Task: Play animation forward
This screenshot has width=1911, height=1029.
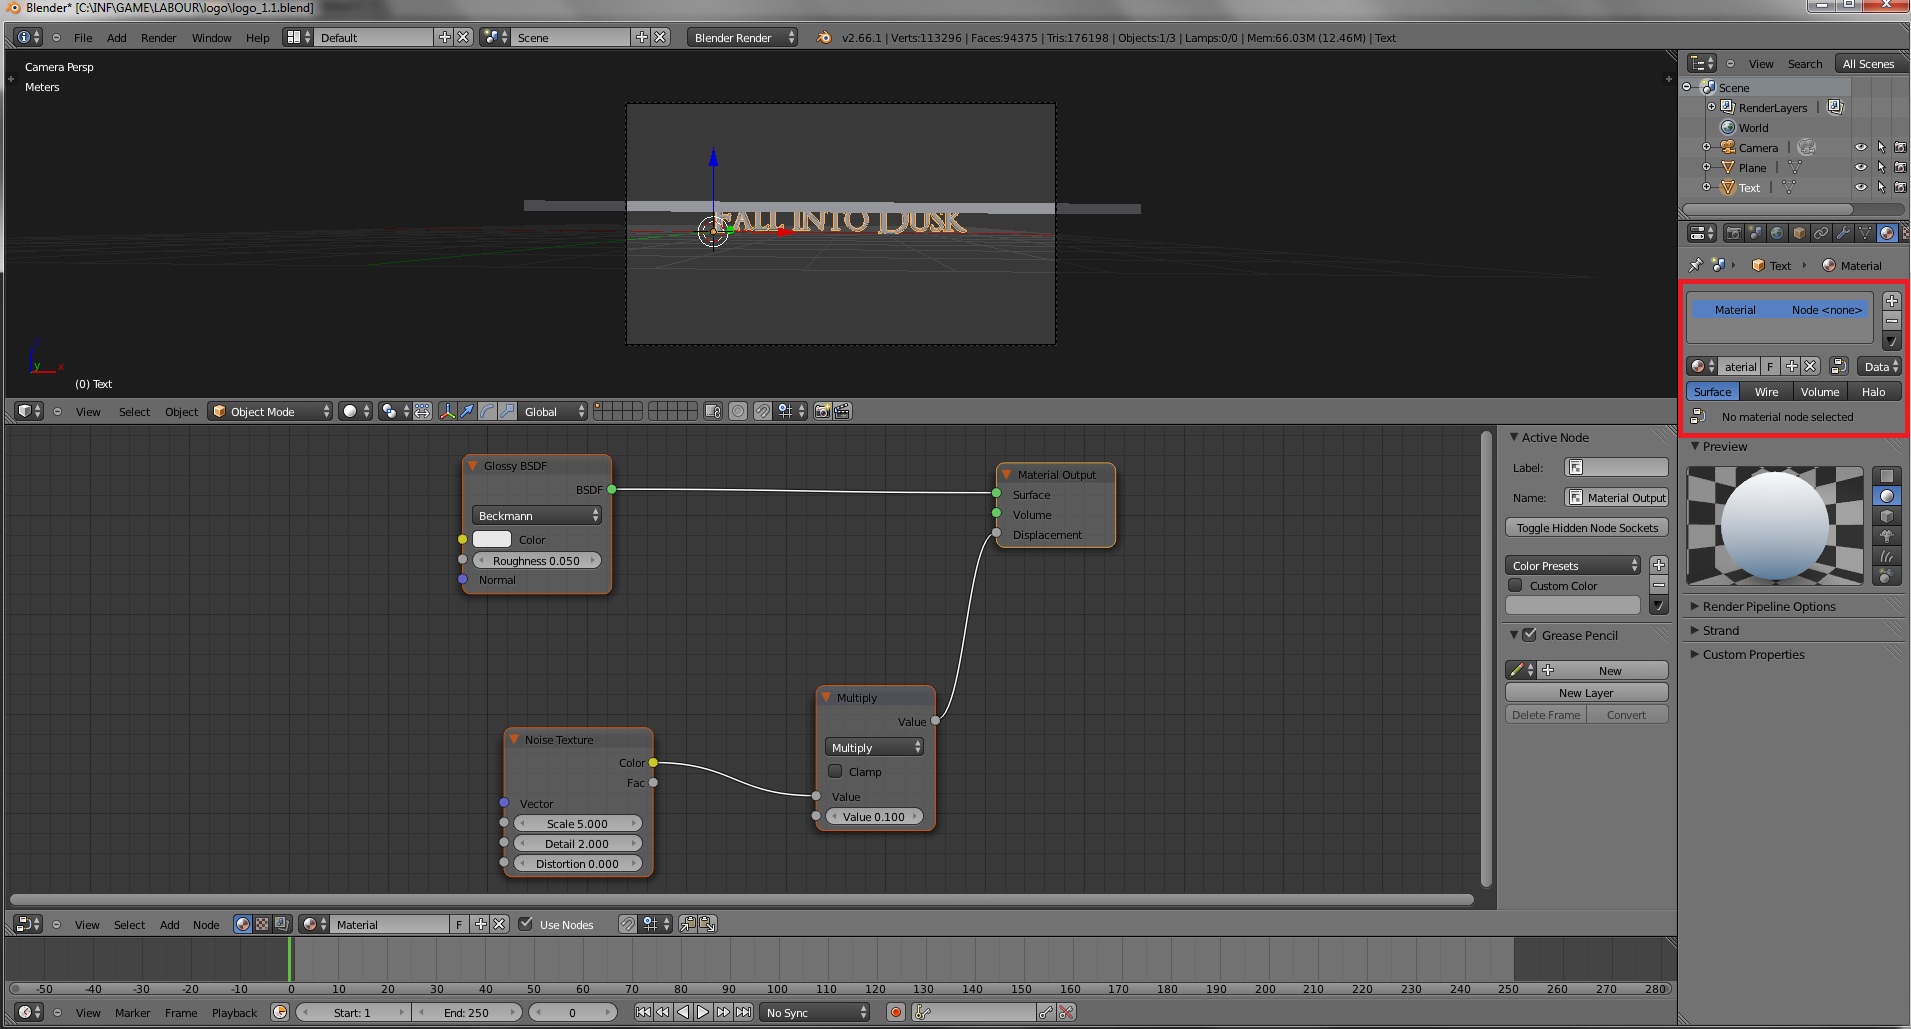Action: [703, 1012]
